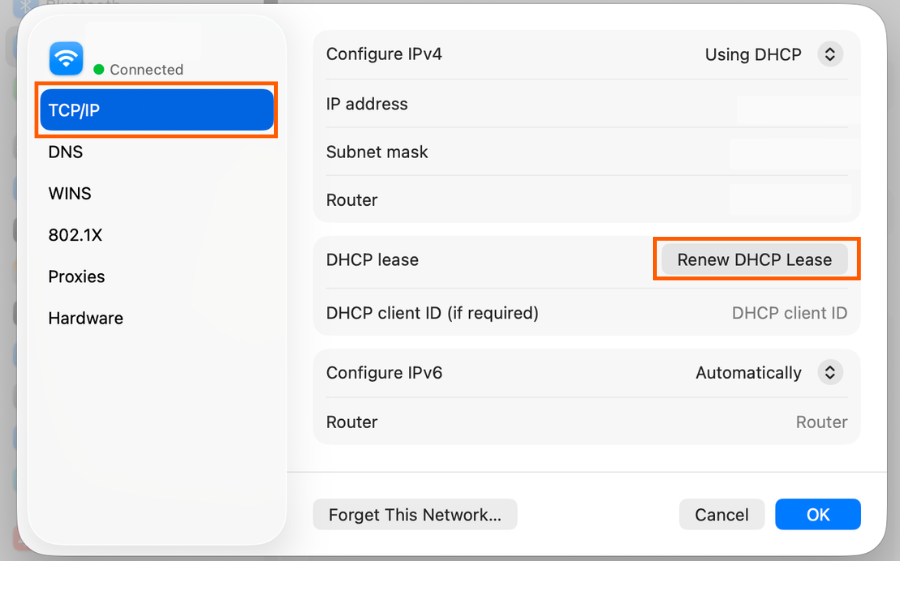Click the Subnet mask value field
This screenshot has width=900, height=600.
pyautogui.click(x=792, y=152)
